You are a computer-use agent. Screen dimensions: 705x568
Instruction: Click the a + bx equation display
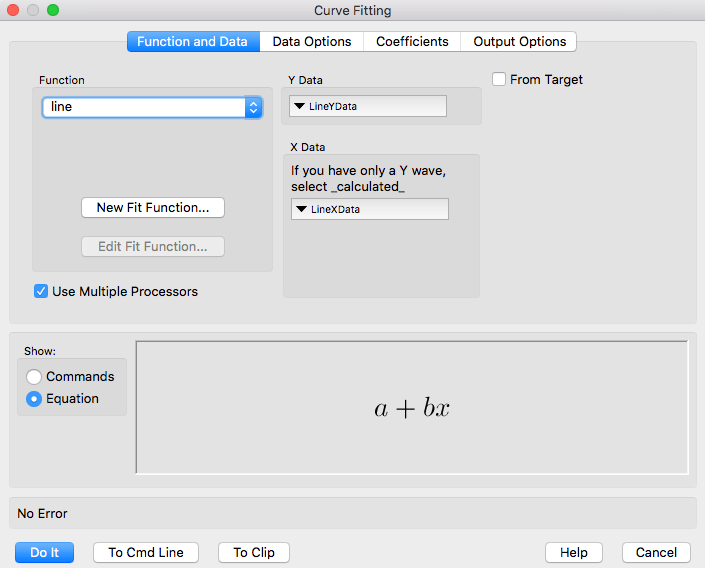[x=412, y=408]
